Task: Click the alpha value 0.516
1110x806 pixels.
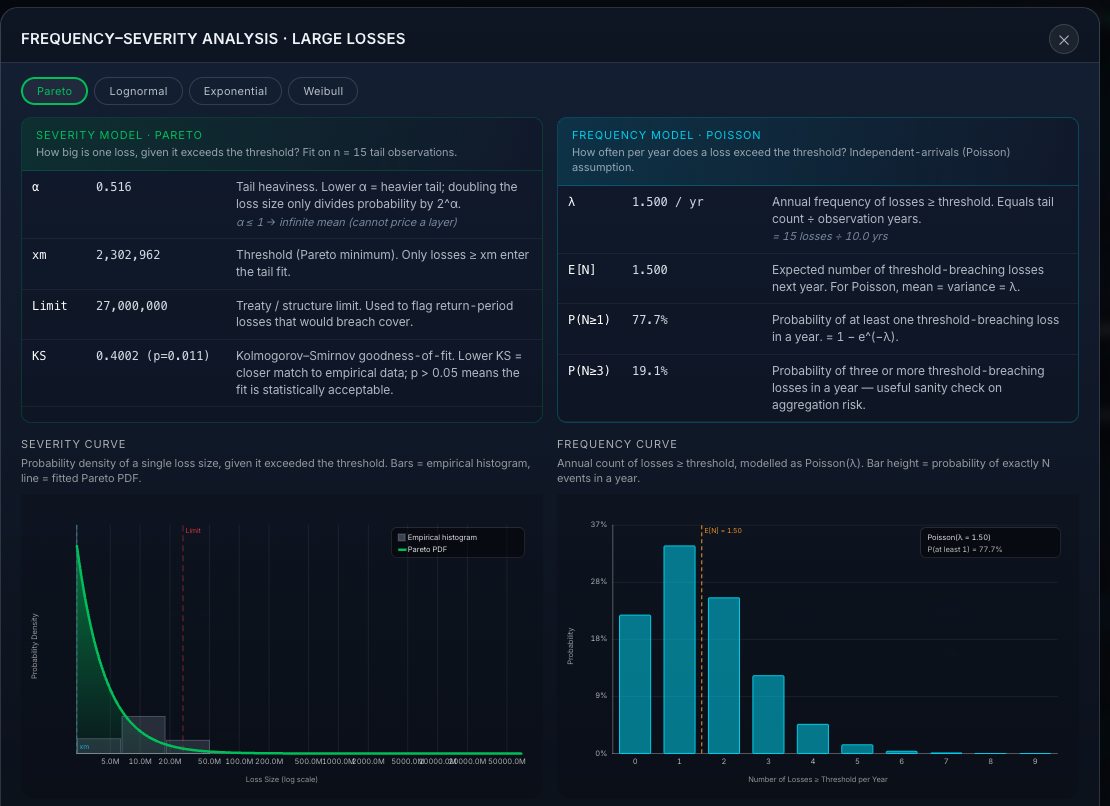Action: pos(114,187)
